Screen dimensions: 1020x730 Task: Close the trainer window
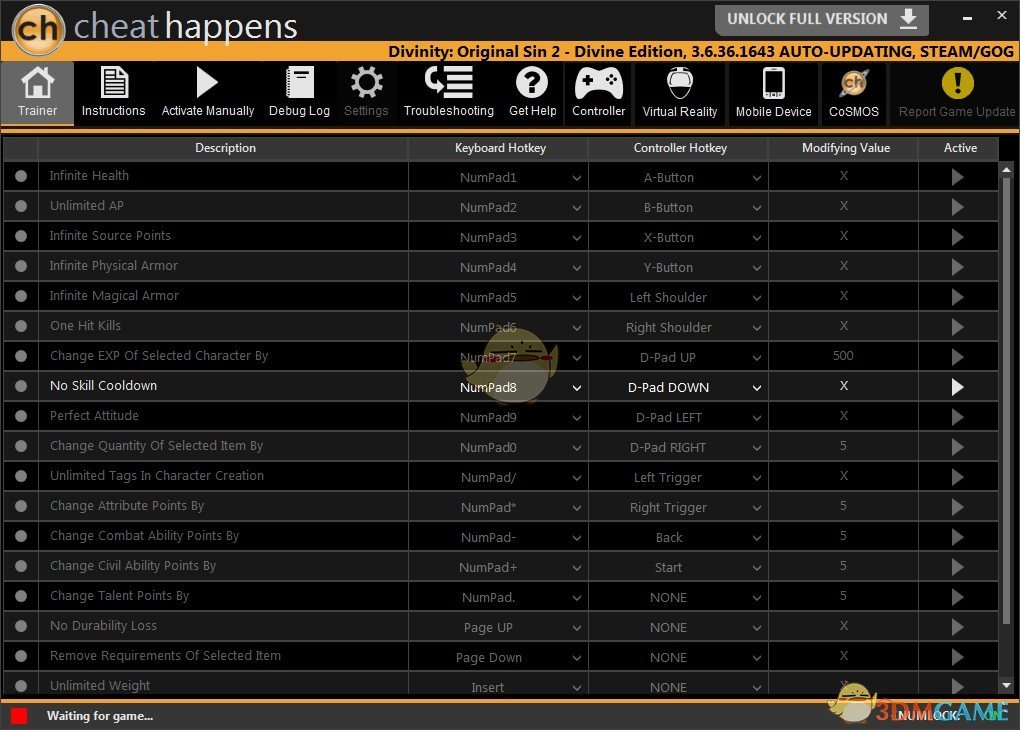coord(1002,15)
